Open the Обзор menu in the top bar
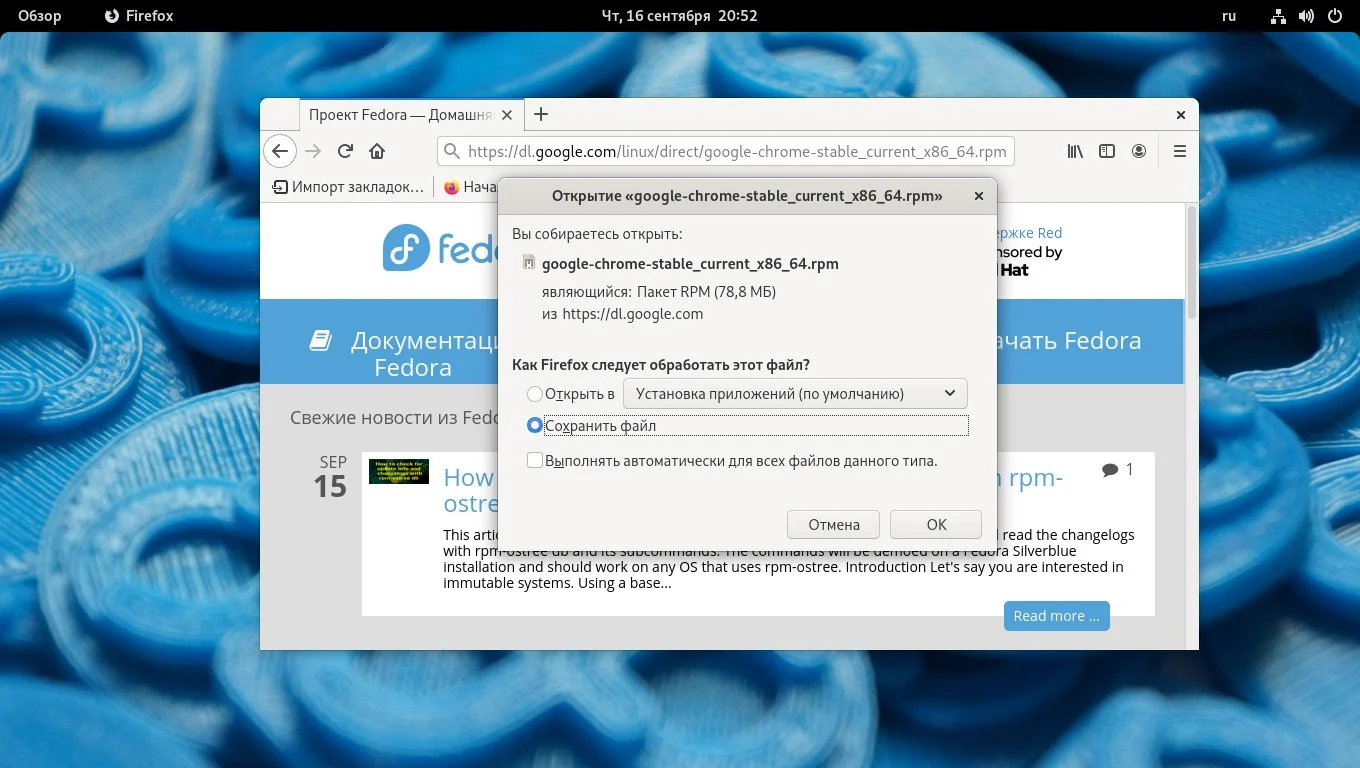This screenshot has width=1360, height=768. click(39, 15)
